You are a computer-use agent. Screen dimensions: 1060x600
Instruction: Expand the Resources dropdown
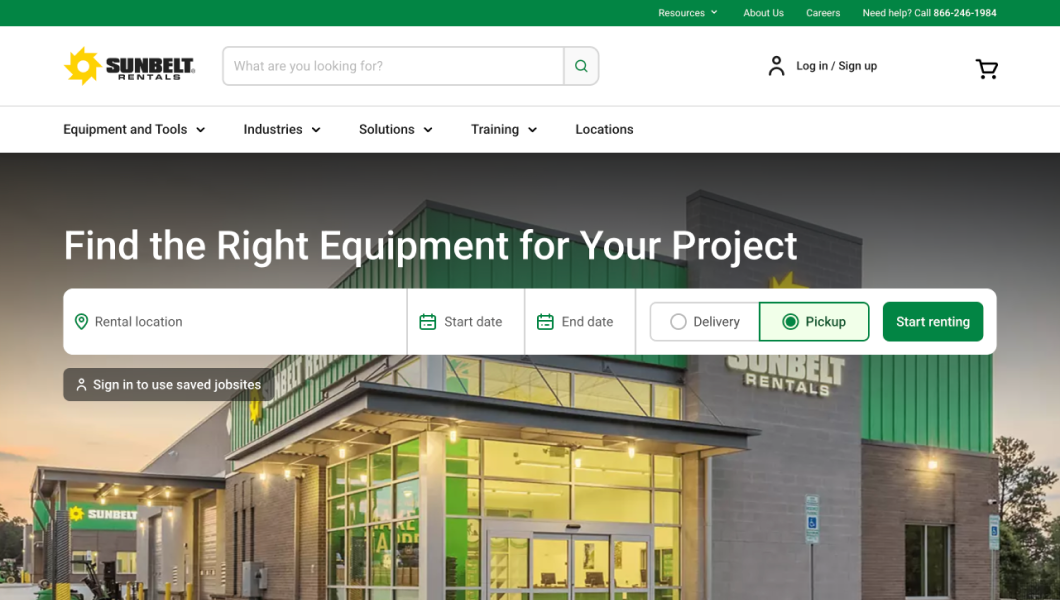click(688, 13)
